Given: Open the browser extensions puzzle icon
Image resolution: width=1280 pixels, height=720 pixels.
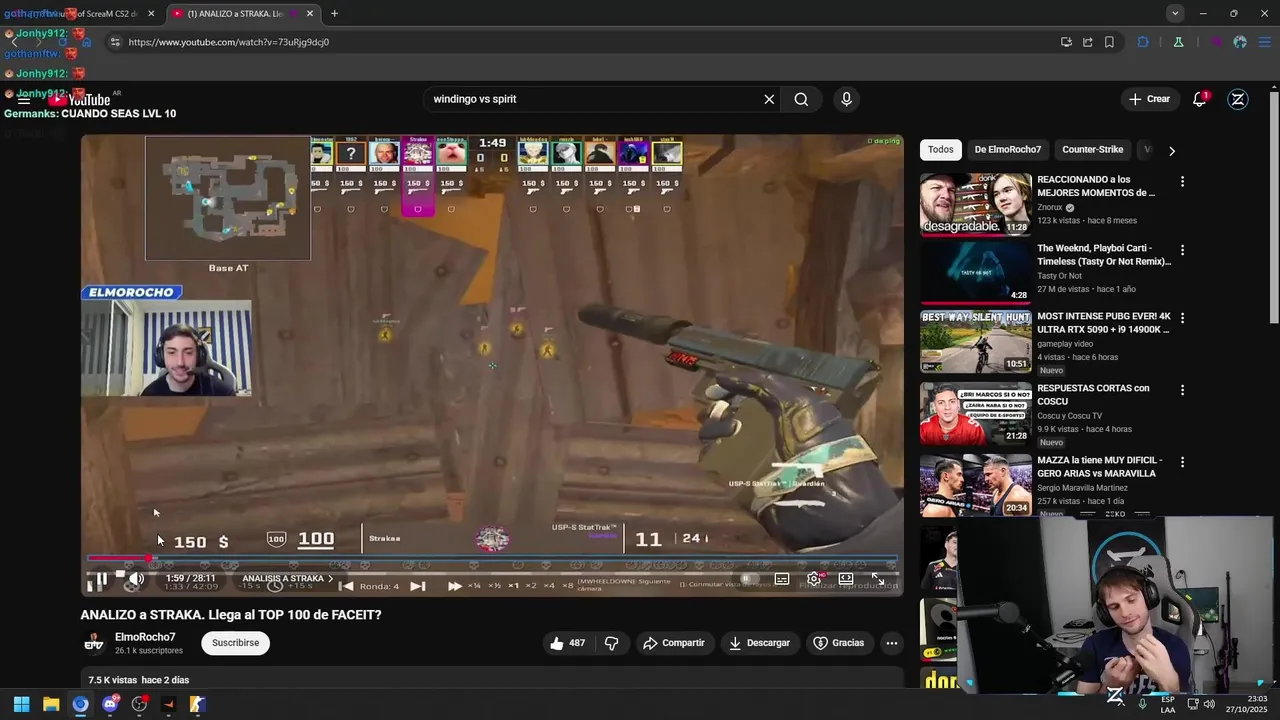Looking at the screenshot, I should coord(1143,42).
